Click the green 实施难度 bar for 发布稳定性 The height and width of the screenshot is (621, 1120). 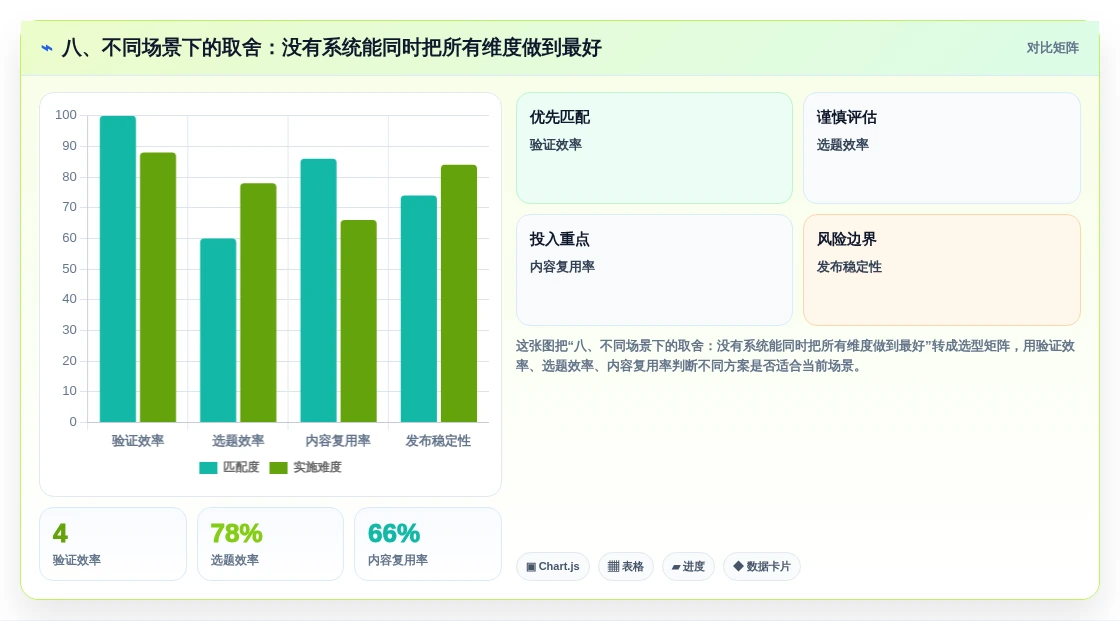[x=459, y=293]
